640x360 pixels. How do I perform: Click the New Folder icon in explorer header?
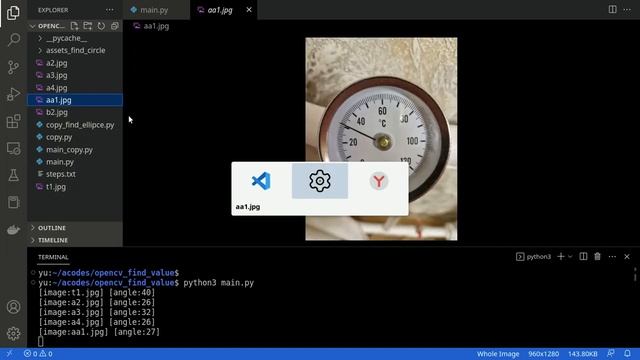(x=88, y=26)
